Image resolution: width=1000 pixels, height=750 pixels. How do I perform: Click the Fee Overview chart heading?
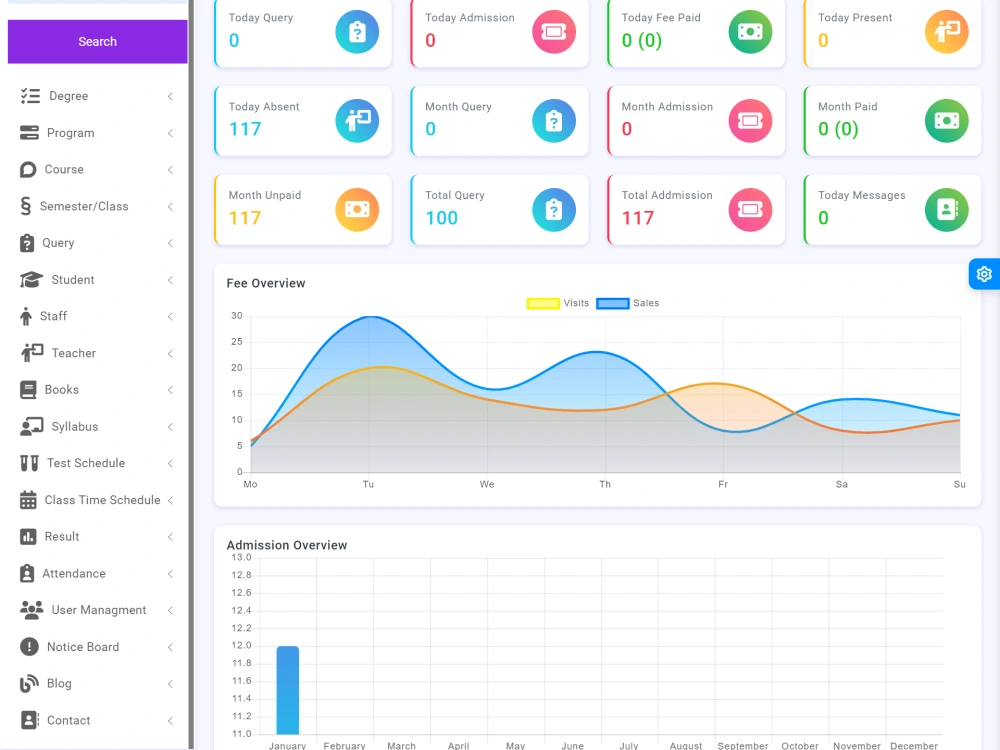266,283
